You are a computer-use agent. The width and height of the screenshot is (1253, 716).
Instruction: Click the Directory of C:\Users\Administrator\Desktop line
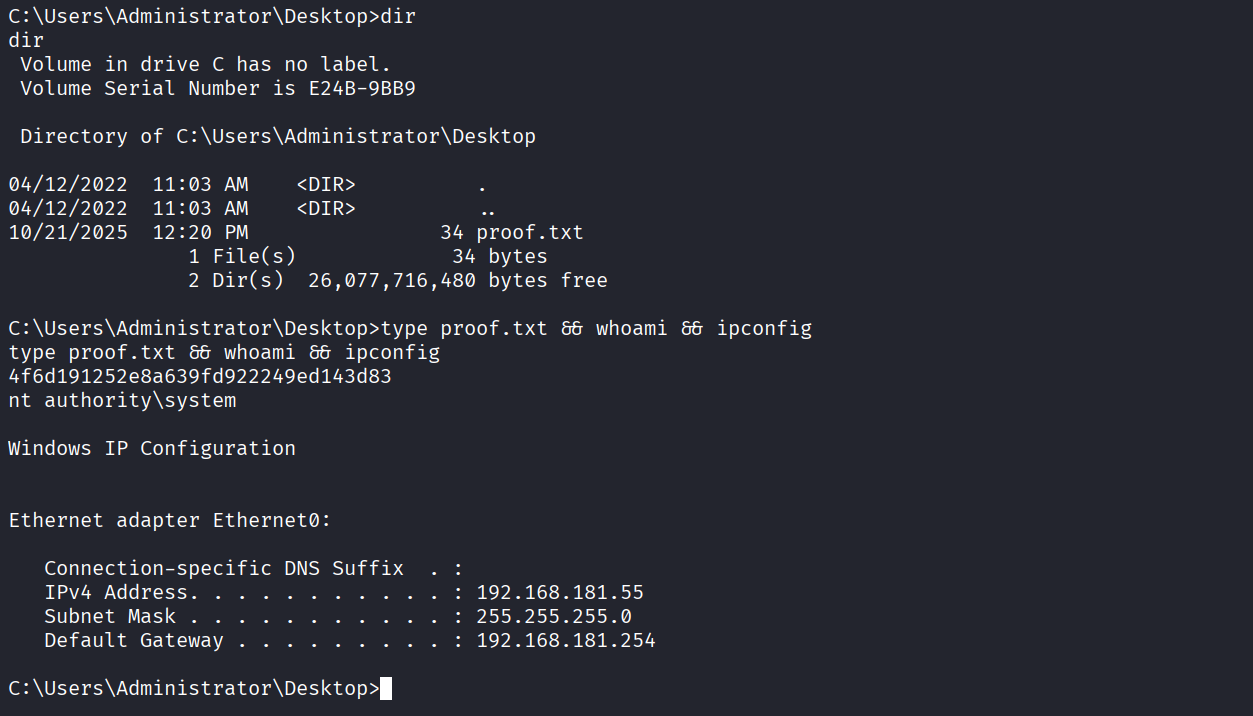[x=278, y=137]
